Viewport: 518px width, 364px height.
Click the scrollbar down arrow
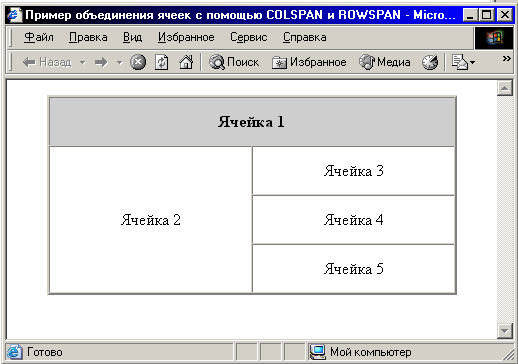click(x=505, y=331)
